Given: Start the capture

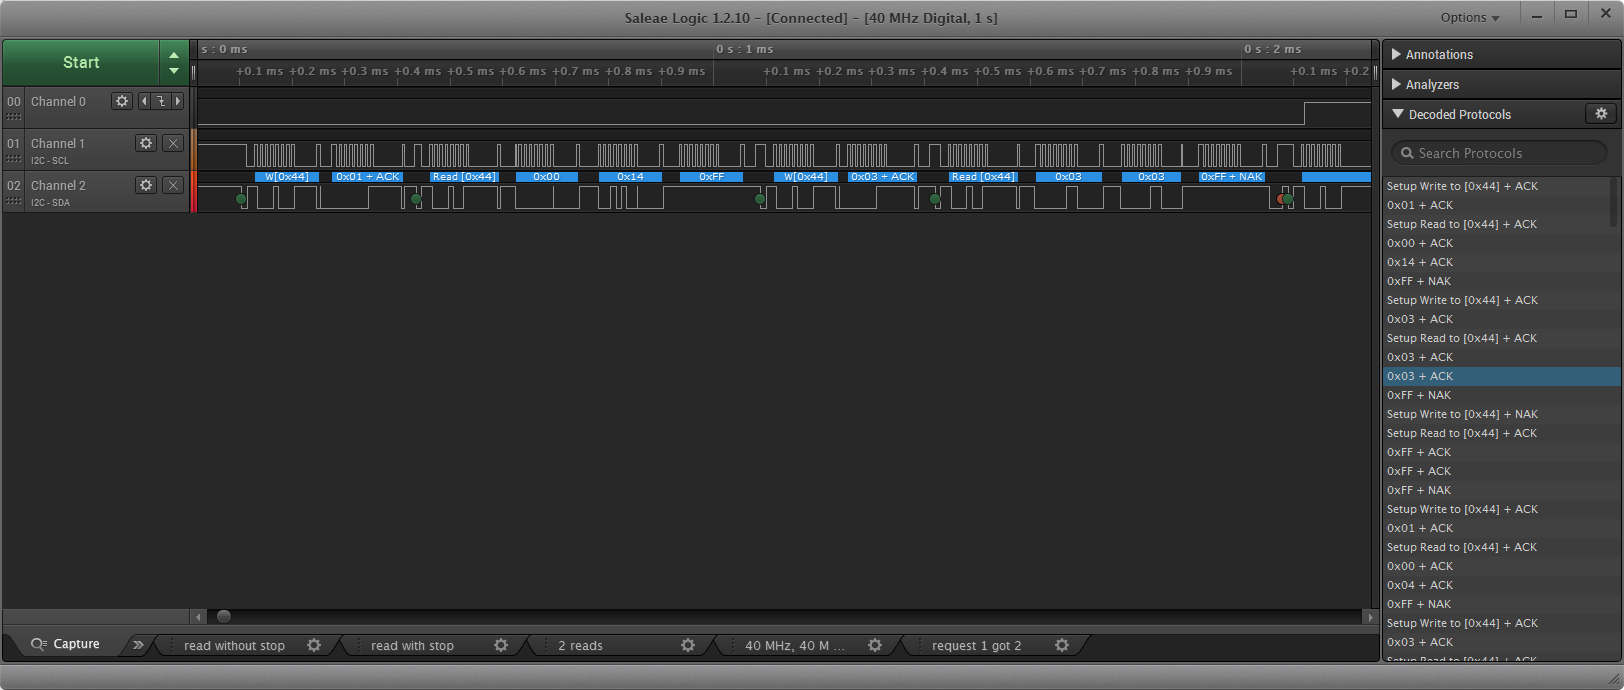Looking at the screenshot, I should click(81, 62).
